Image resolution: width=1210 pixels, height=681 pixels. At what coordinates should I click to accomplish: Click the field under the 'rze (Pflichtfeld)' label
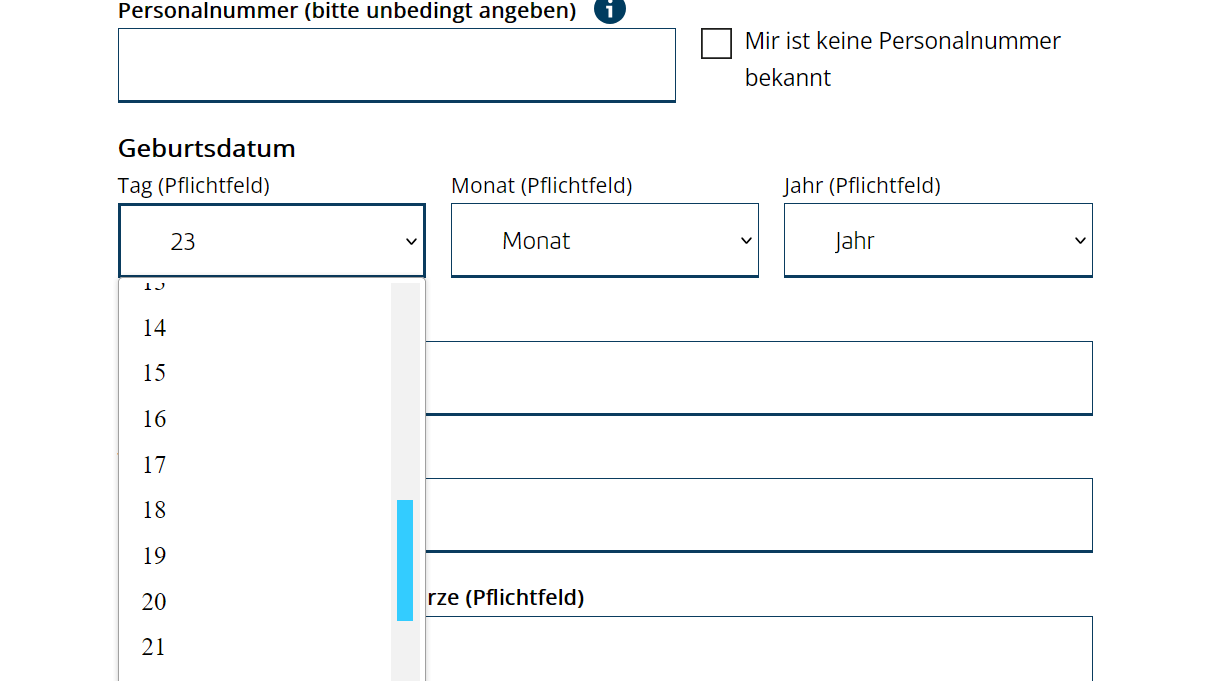758,650
